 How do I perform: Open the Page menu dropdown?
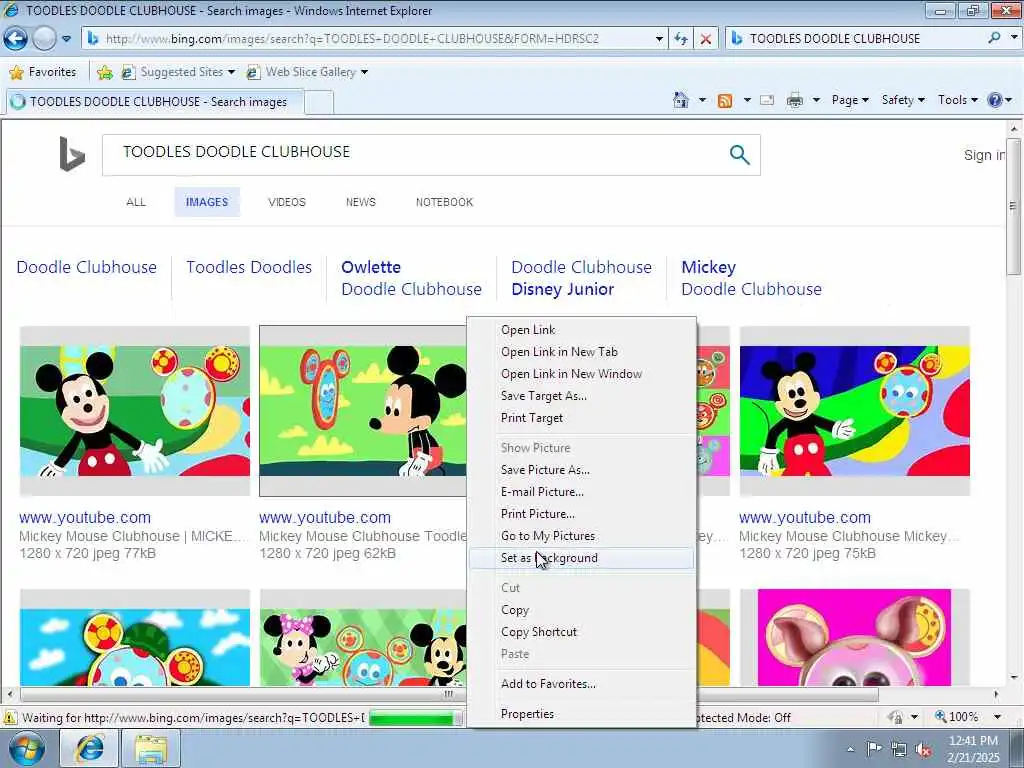point(850,100)
